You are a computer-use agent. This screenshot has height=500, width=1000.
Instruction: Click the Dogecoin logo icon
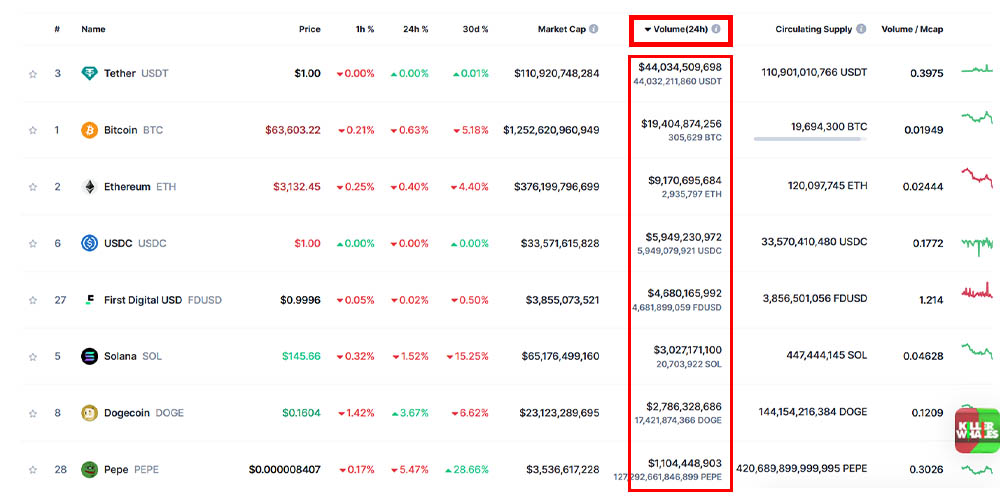click(x=90, y=413)
